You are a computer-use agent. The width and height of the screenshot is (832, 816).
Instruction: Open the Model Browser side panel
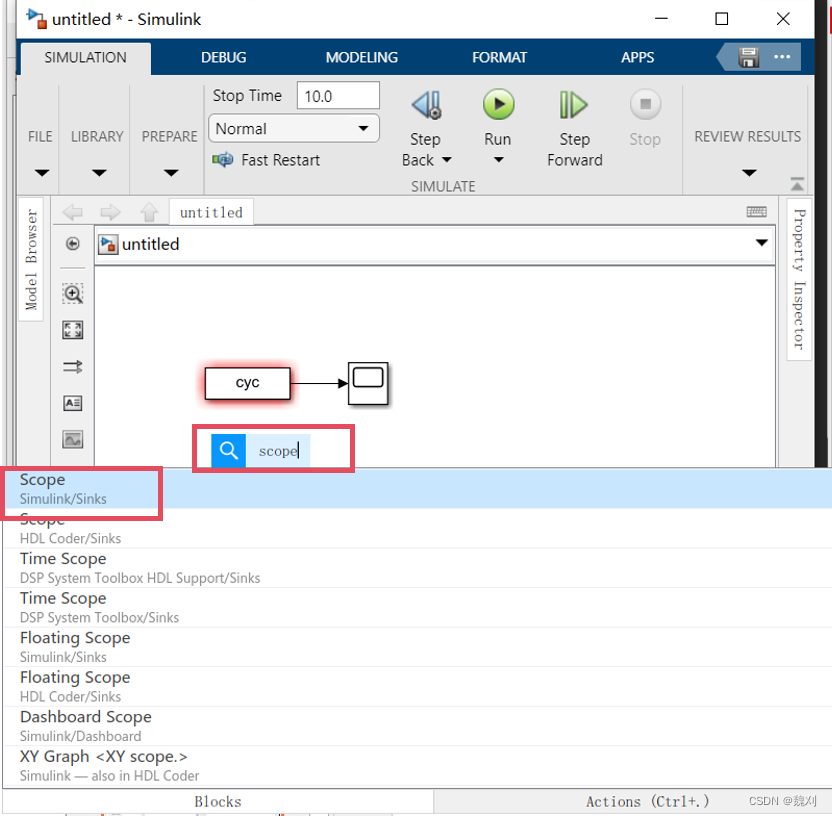(x=31, y=259)
